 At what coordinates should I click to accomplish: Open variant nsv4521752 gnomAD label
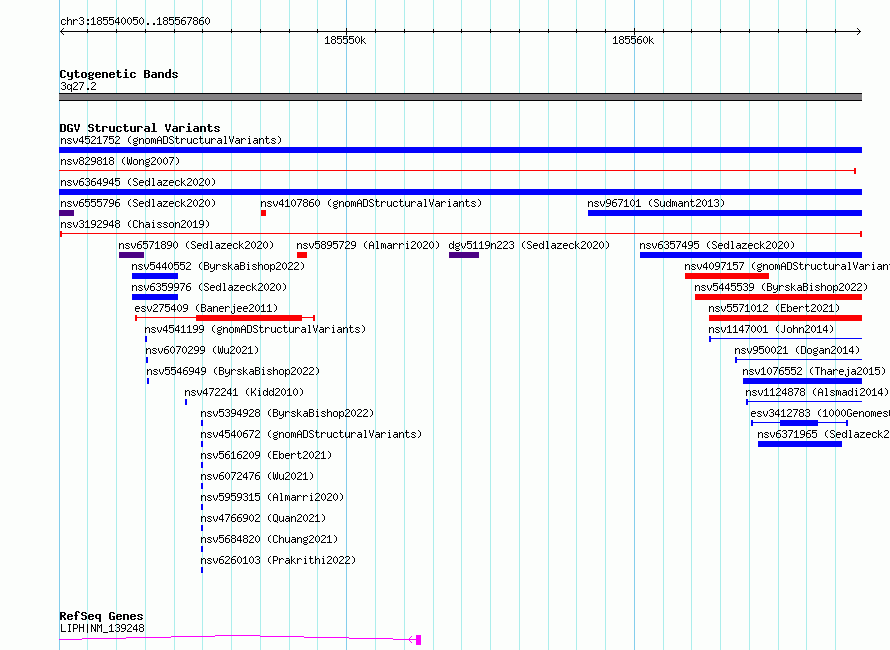(171, 140)
